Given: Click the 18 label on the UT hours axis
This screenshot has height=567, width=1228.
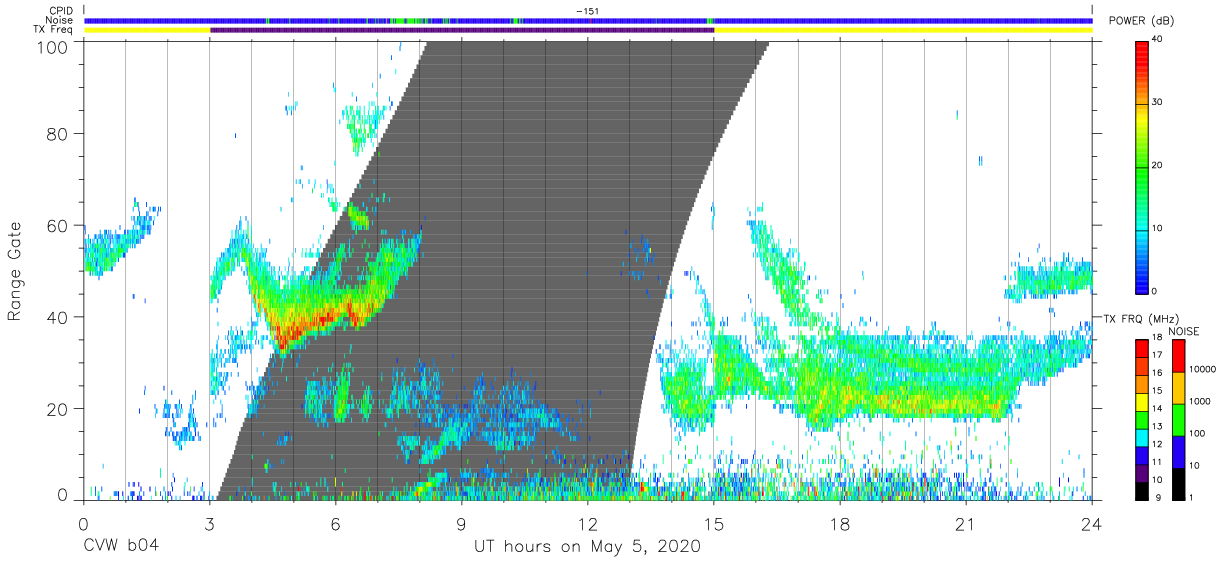Looking at the screenshot, I should pyautogui.click(x=840, y=523).
